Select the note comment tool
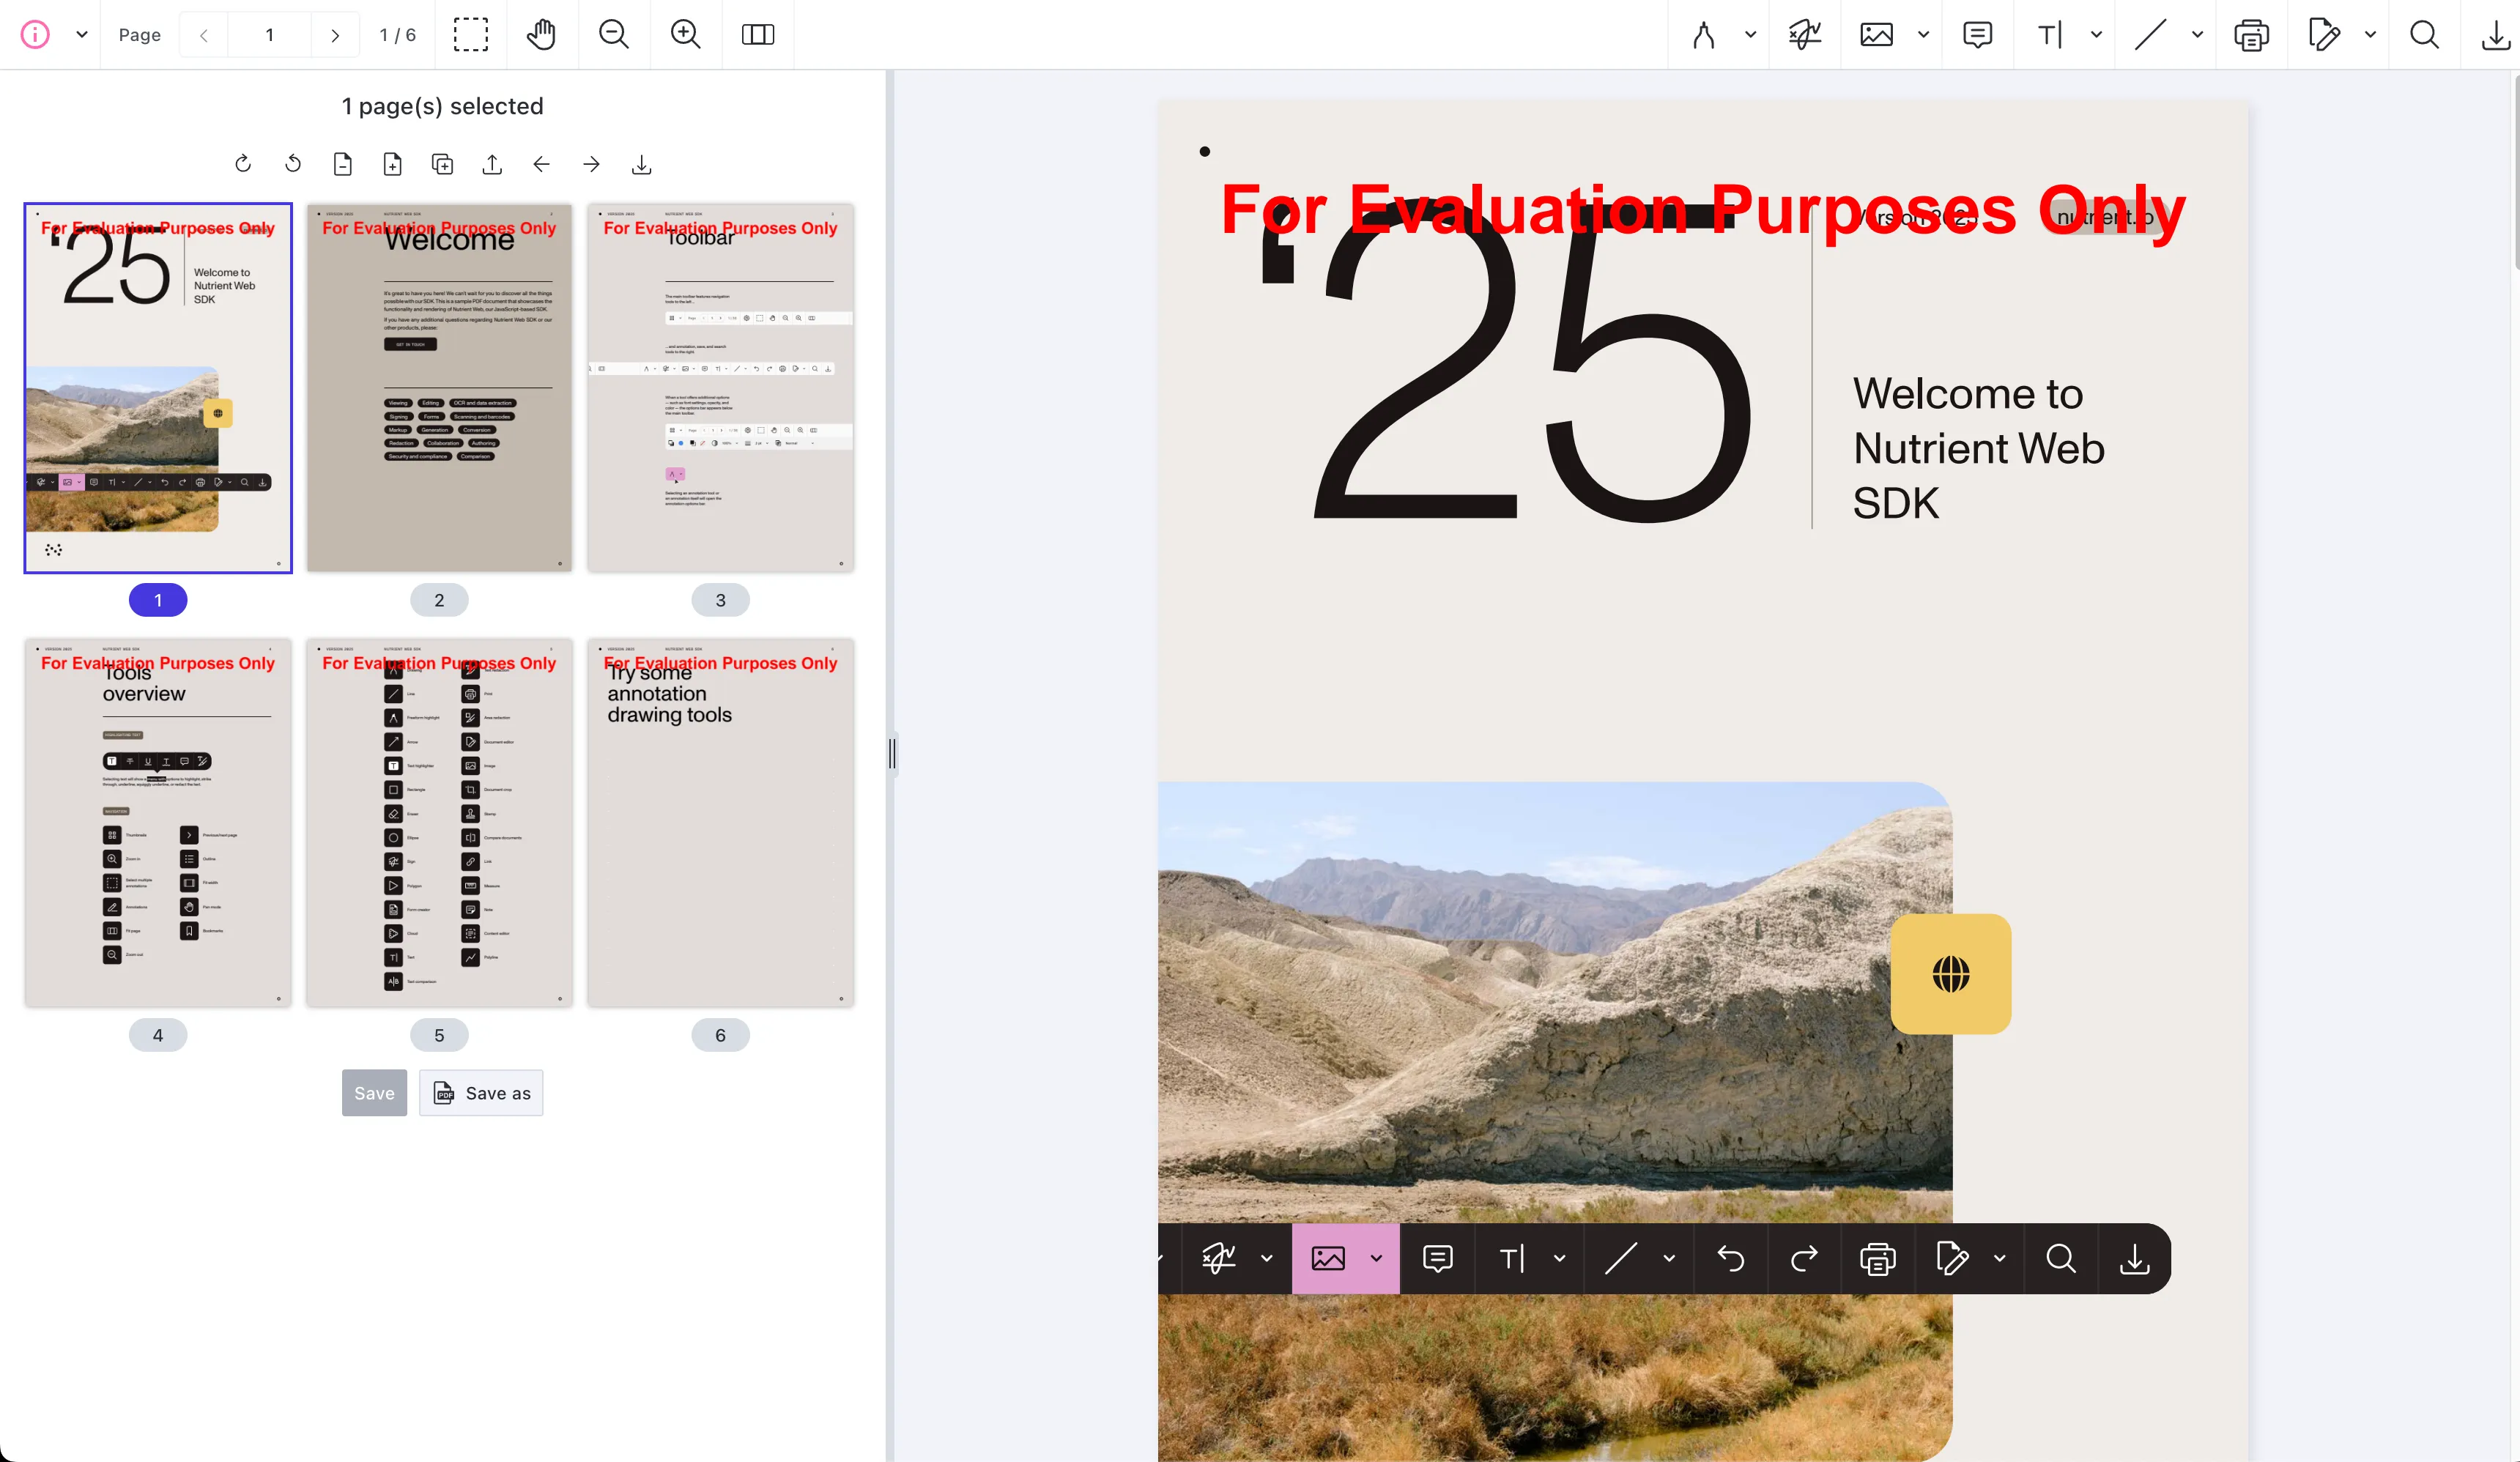Viewport: 2520px width, 1462px height. point(1977,35)
